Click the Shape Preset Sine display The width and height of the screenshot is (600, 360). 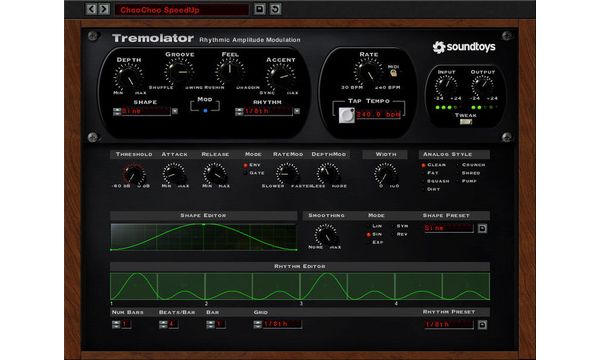pyautogui.click(x=448, y=228)
